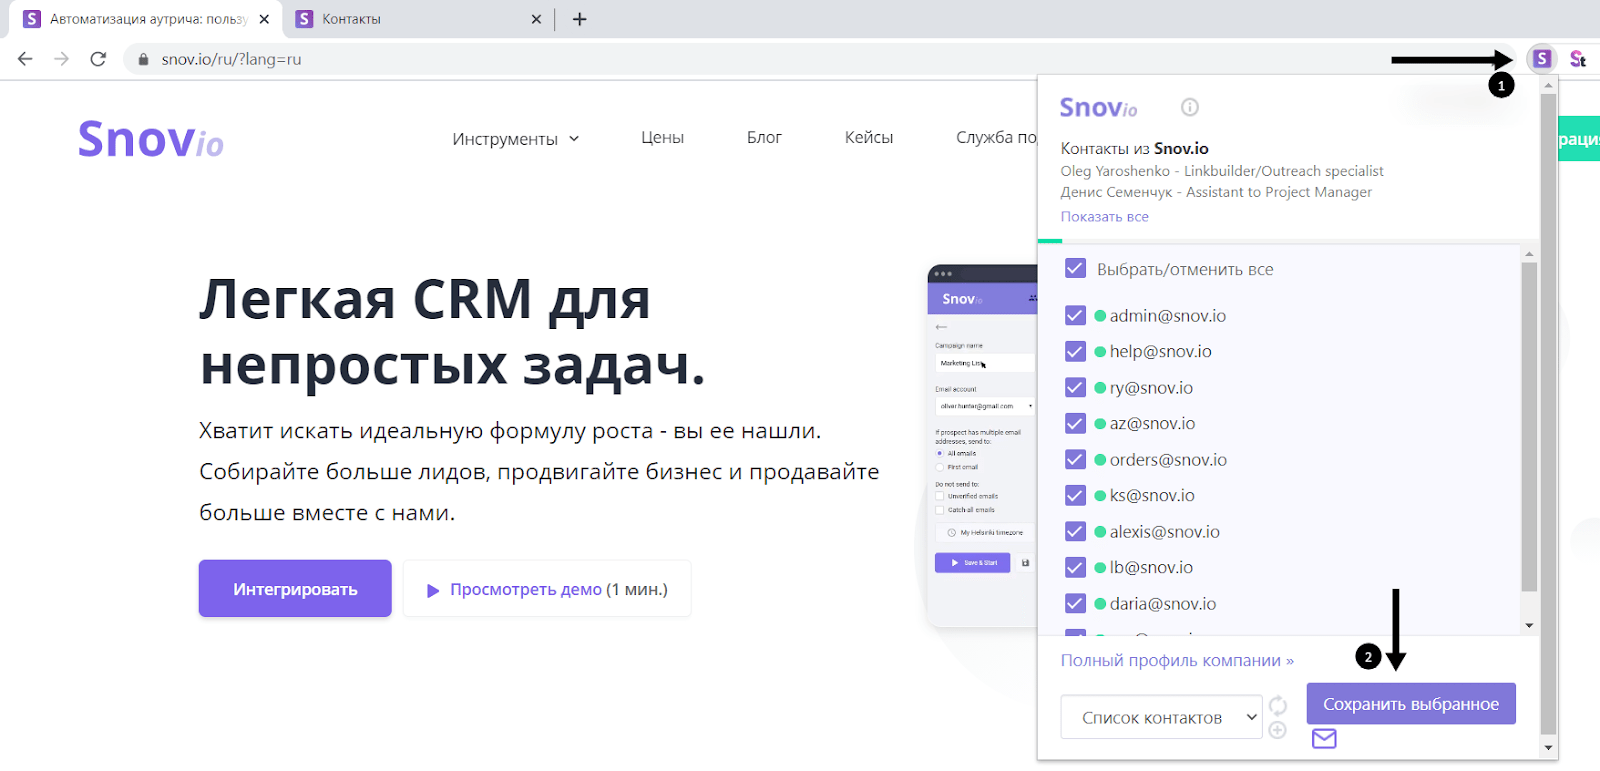Uncheck the admin@snov.io checkbox
Viewport: 1600px width, 771px height.
(x=1075, y=316)
